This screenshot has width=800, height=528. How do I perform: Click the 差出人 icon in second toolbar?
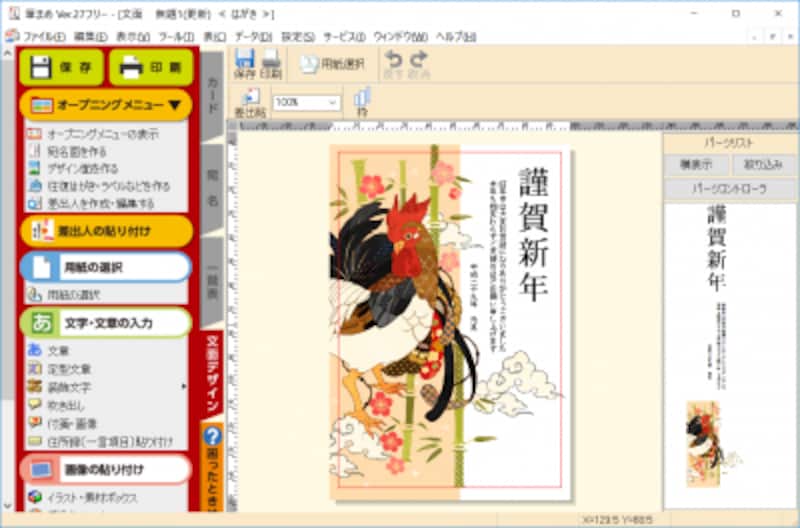[250, 103]
